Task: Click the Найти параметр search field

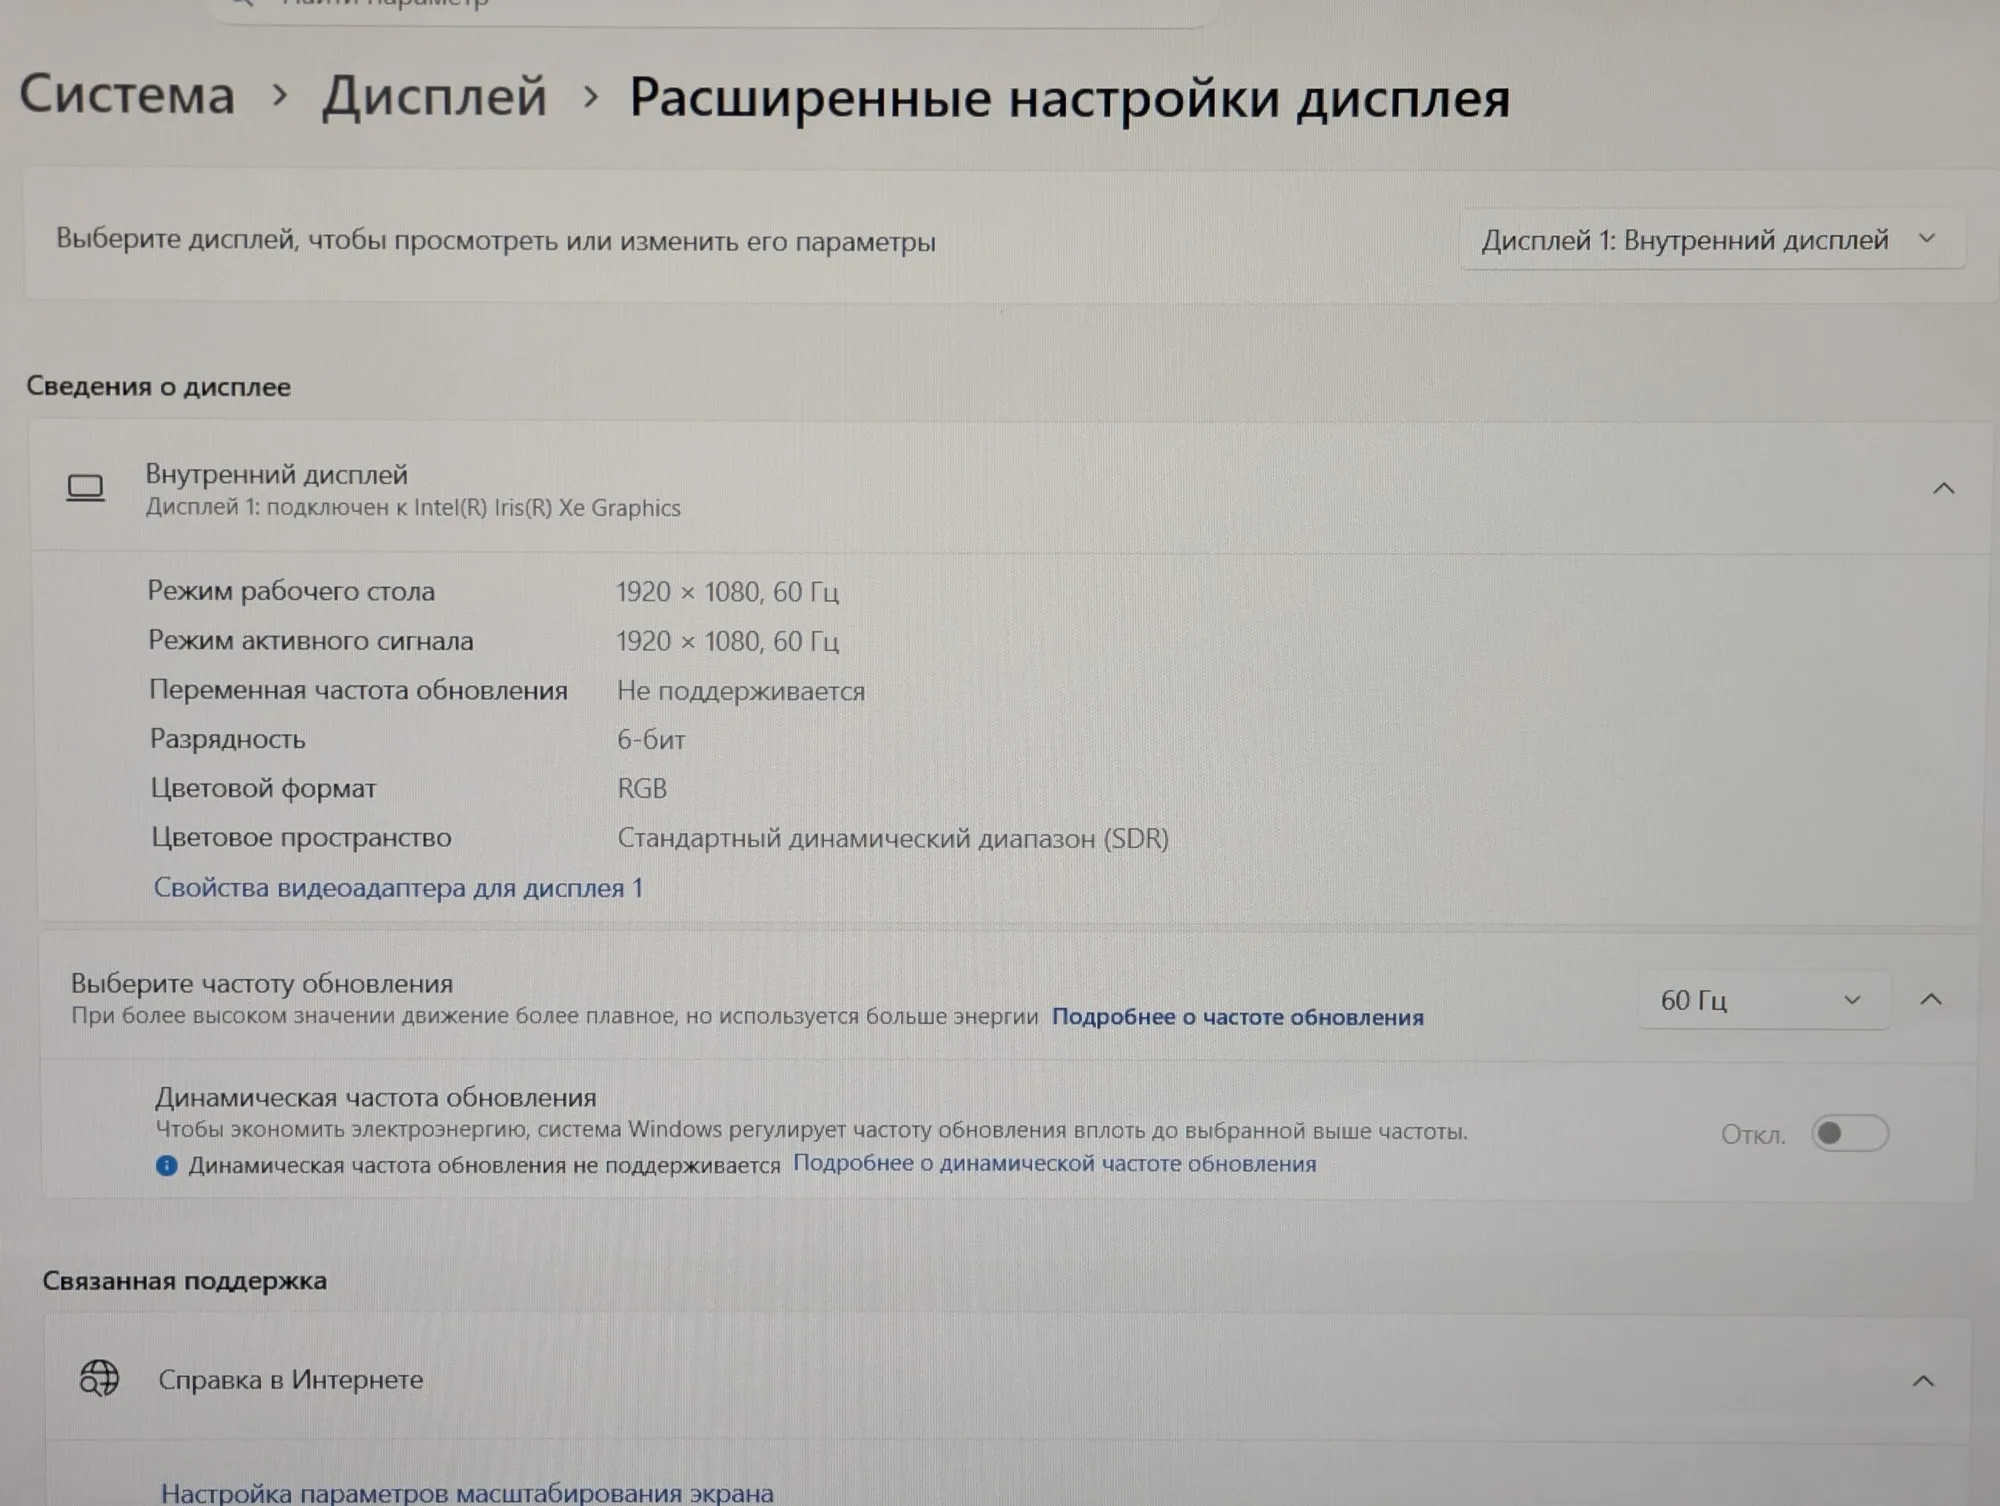Action: 715,8
